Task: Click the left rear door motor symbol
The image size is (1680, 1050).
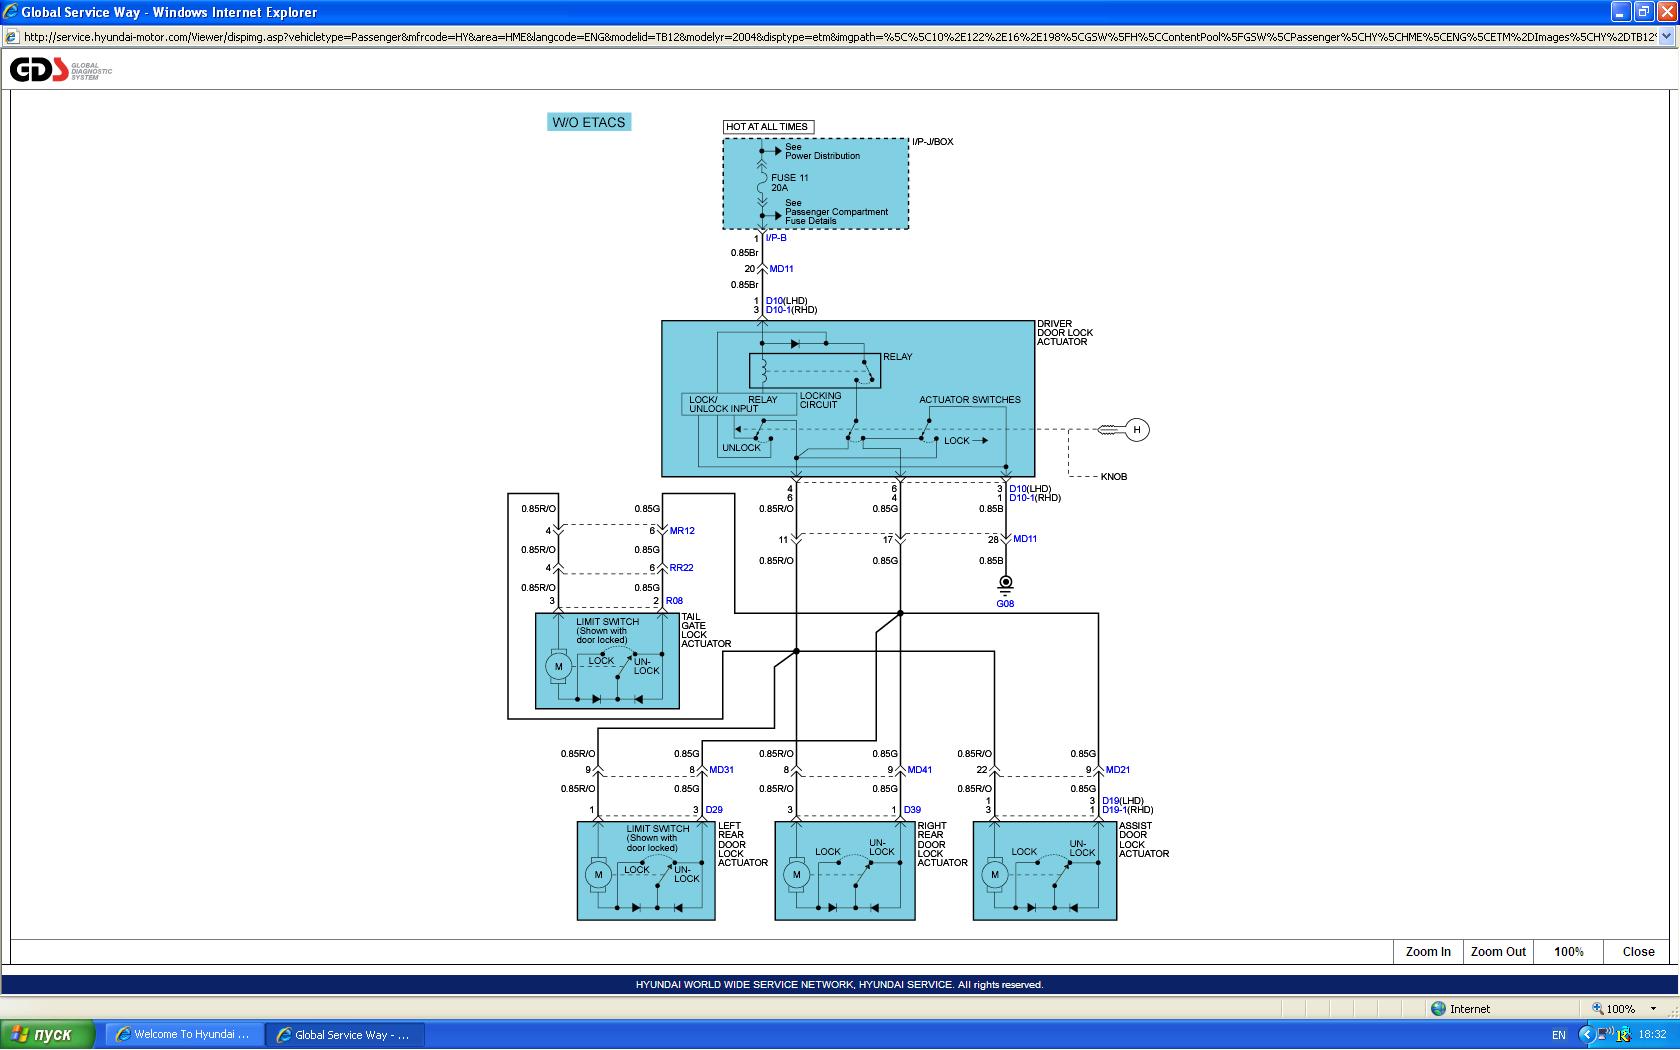Action: [598, 875]
